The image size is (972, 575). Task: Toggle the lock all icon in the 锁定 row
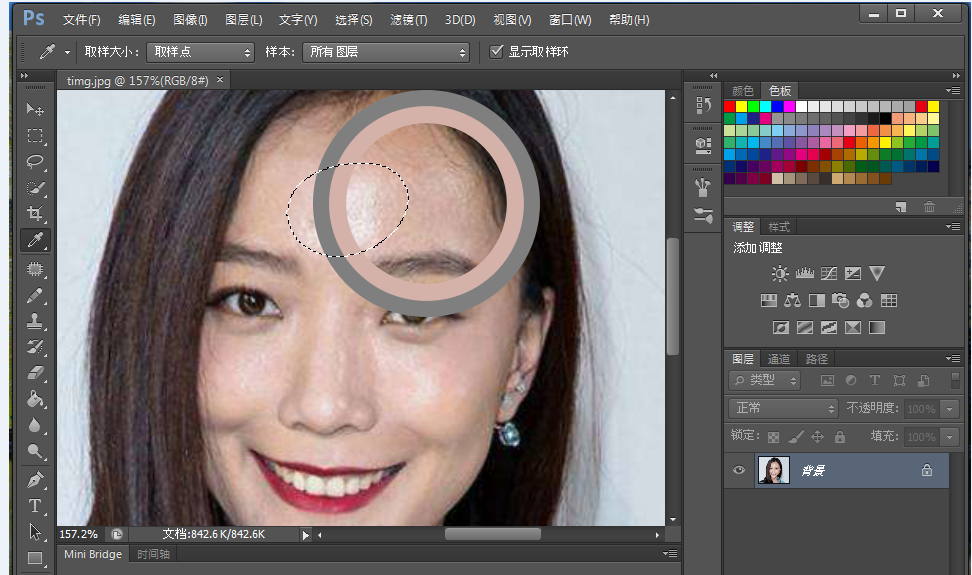click(x=840, y=437)
